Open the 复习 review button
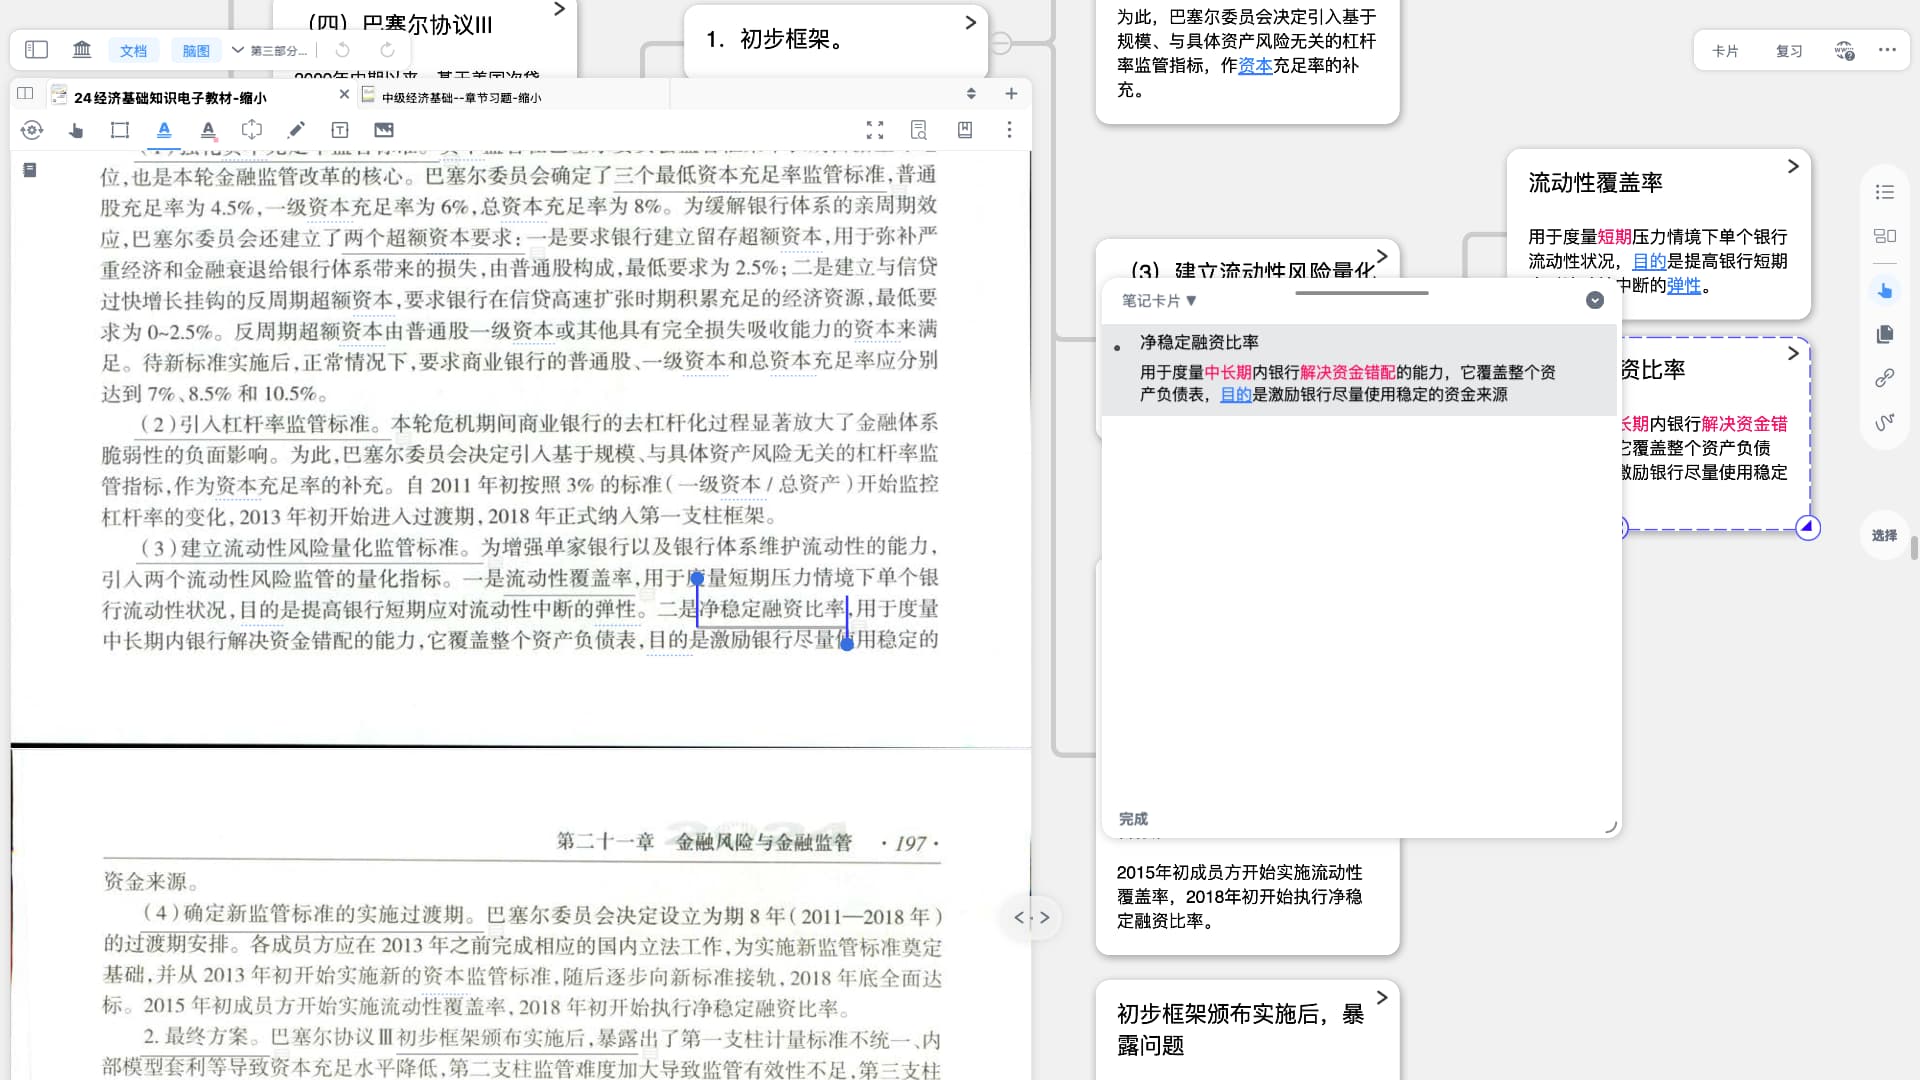The image size is (1920, 1080). (1788, 51)
